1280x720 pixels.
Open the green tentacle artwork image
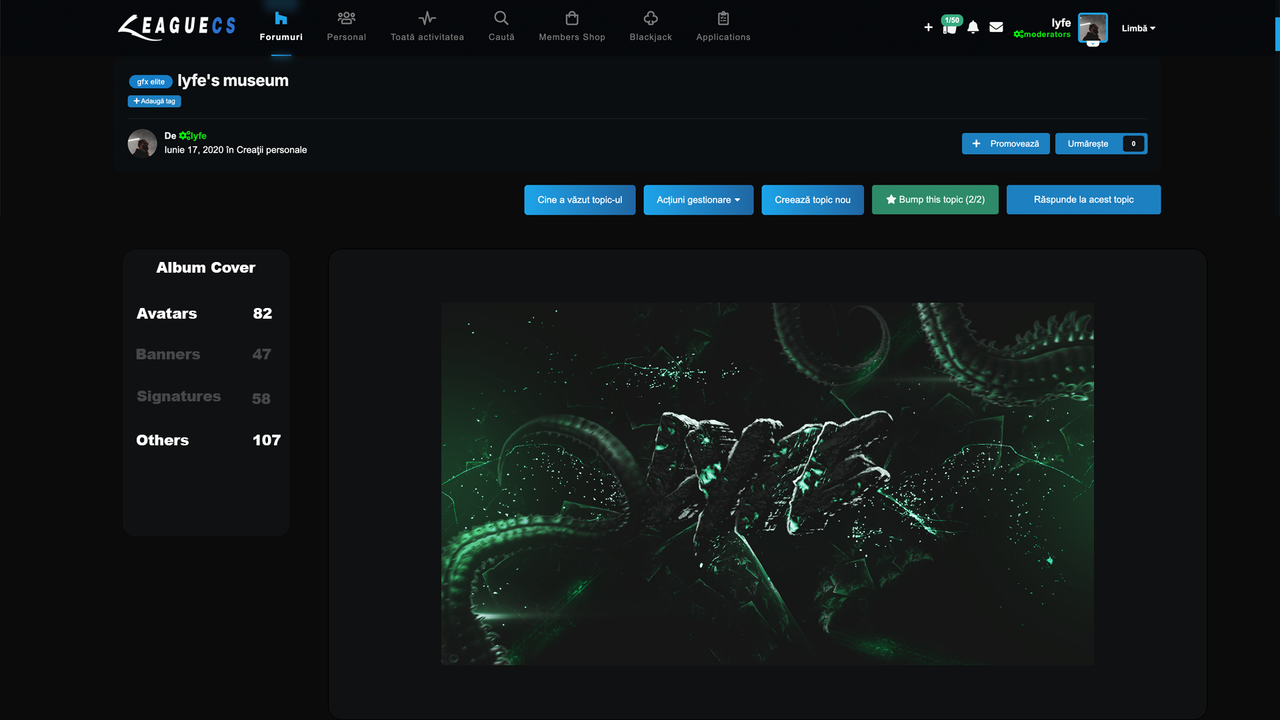coord(767,484)
